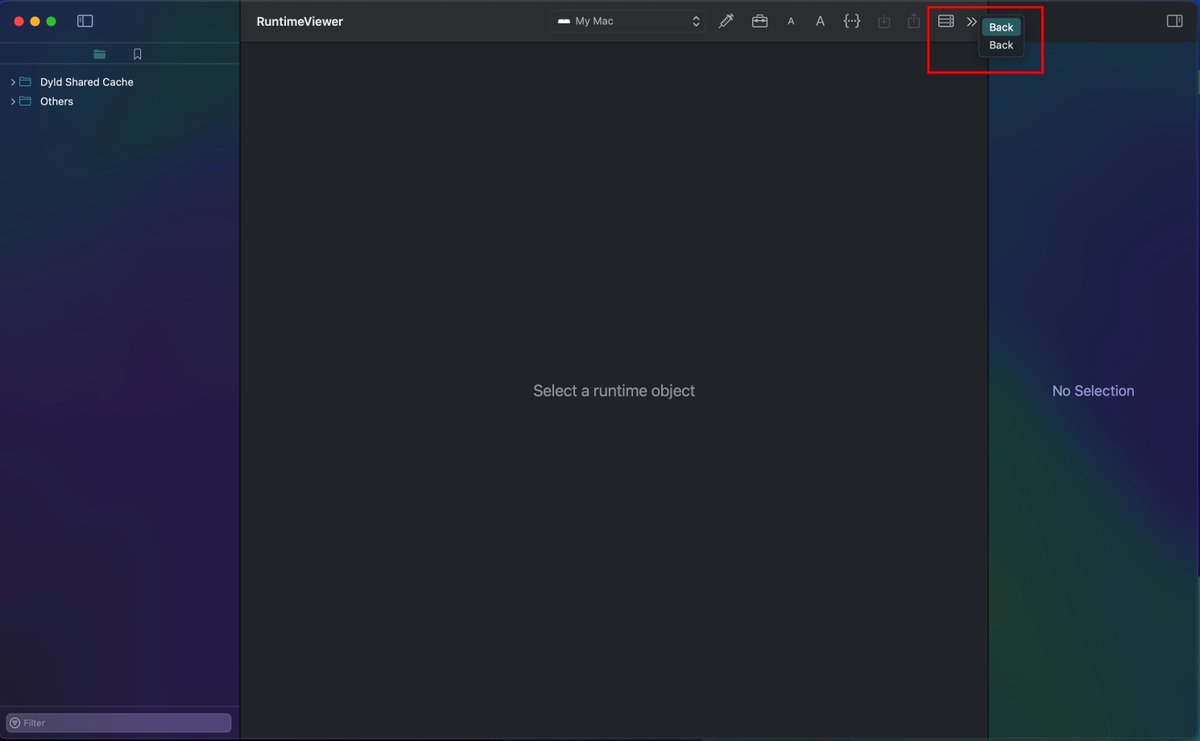Open the filter options icon
Screen dimensions: 1200x741
(15, 722)
